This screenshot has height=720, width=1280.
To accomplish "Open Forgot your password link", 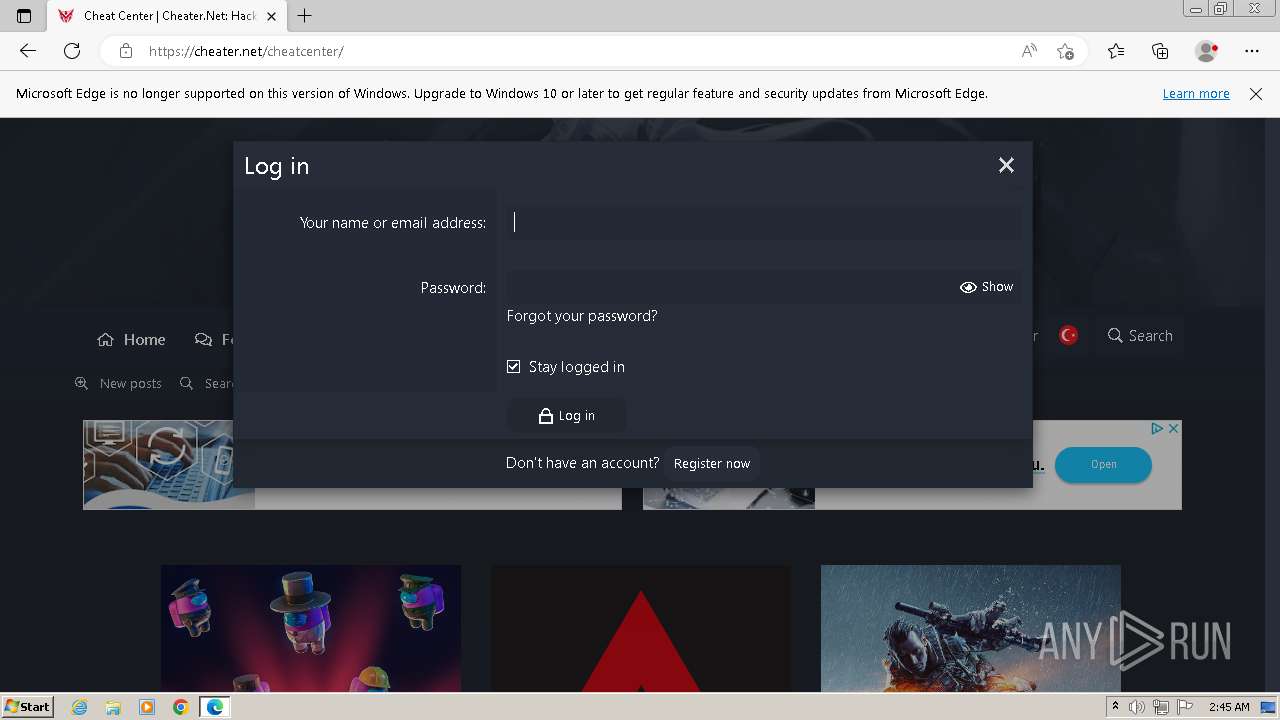I will 582,316.
